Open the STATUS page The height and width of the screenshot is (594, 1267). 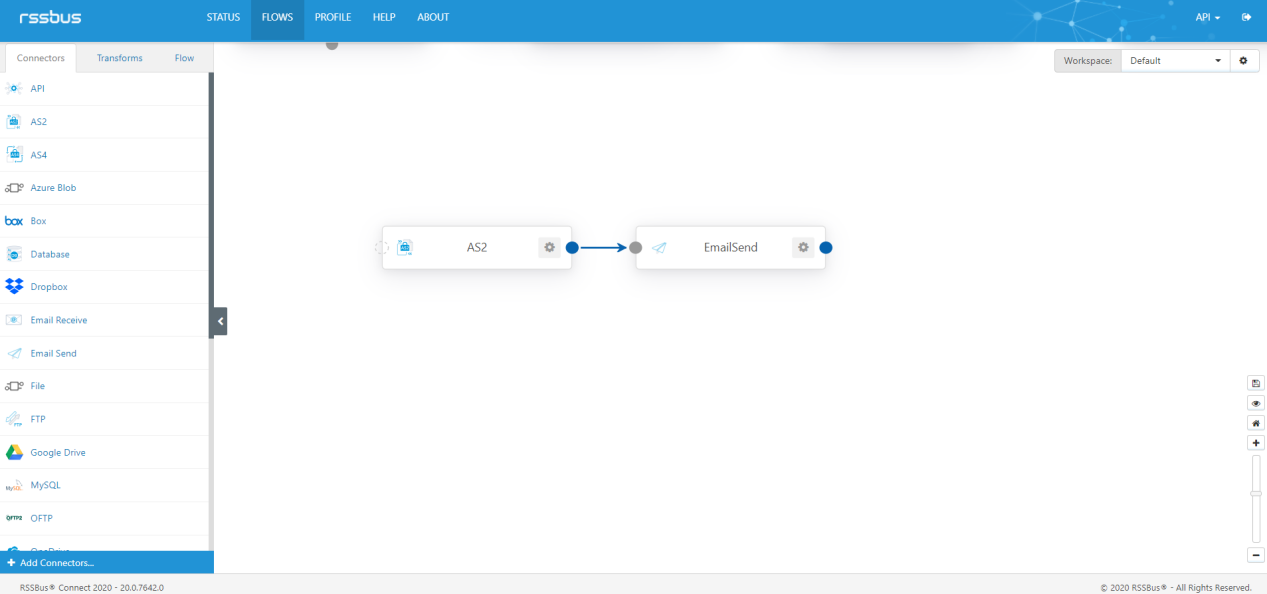pos(223,17)
